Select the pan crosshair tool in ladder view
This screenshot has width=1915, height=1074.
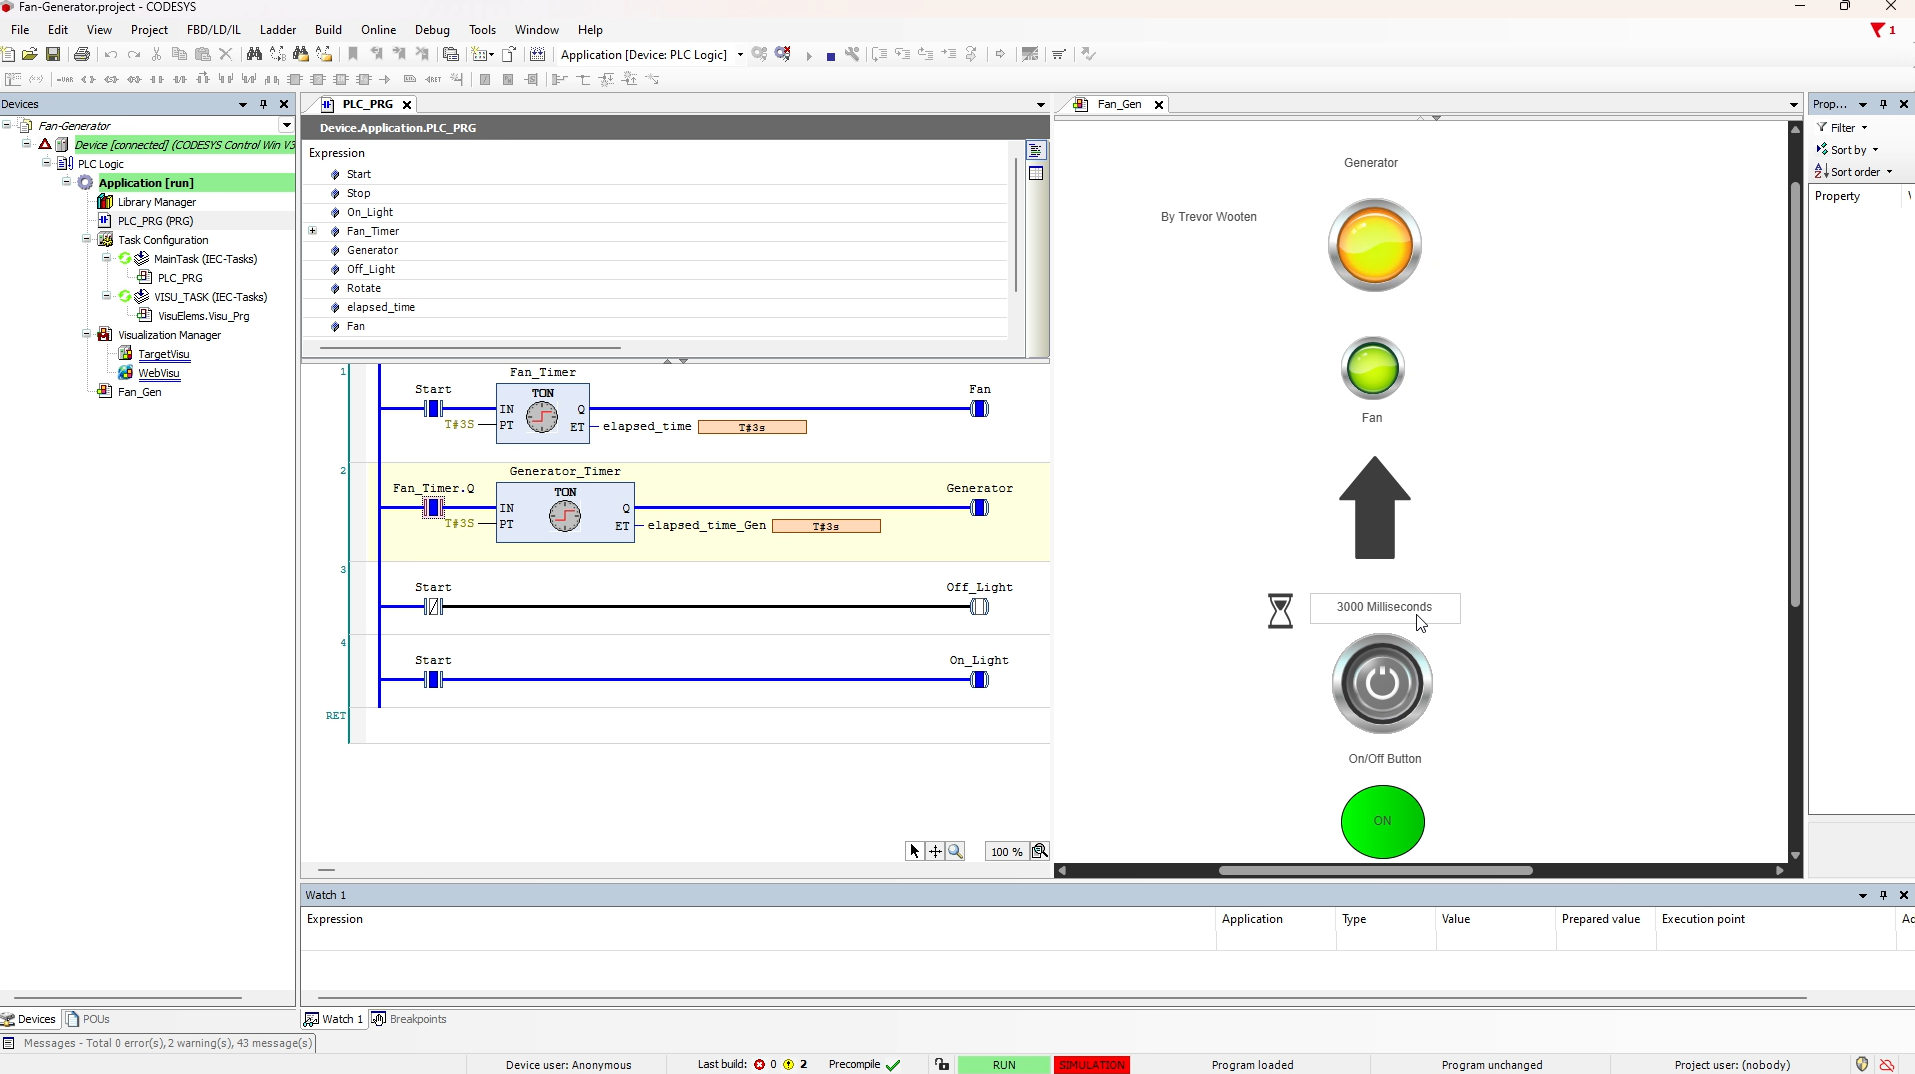(935, 851)
